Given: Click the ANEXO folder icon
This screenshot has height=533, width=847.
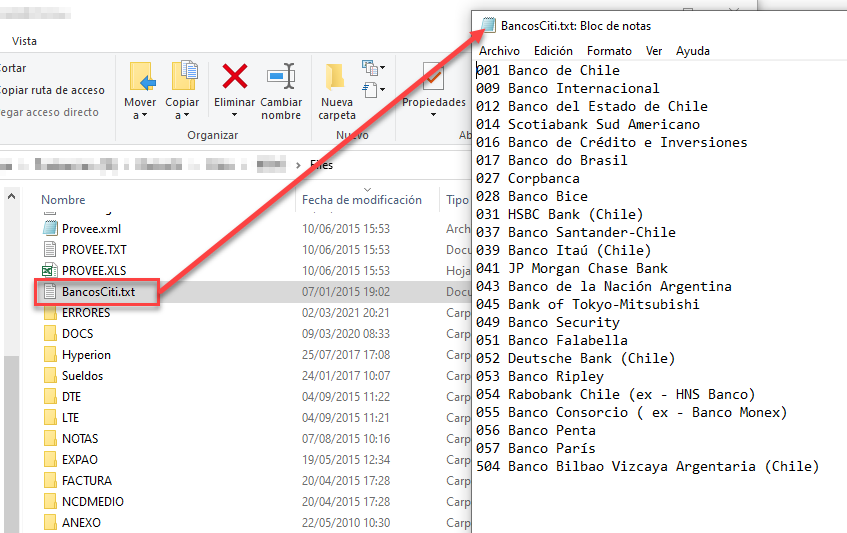Looking at the screenshot, I should (x=50, y=523).
